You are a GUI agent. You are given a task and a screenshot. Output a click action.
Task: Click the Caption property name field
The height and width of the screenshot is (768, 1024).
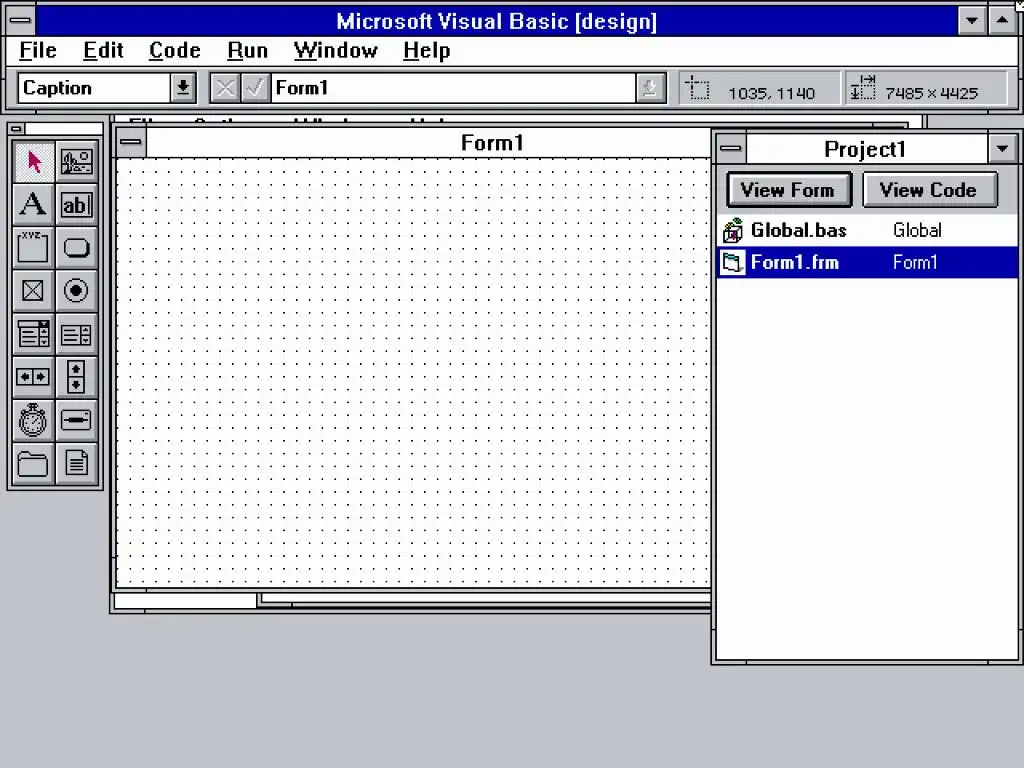(x=95, y=88)
